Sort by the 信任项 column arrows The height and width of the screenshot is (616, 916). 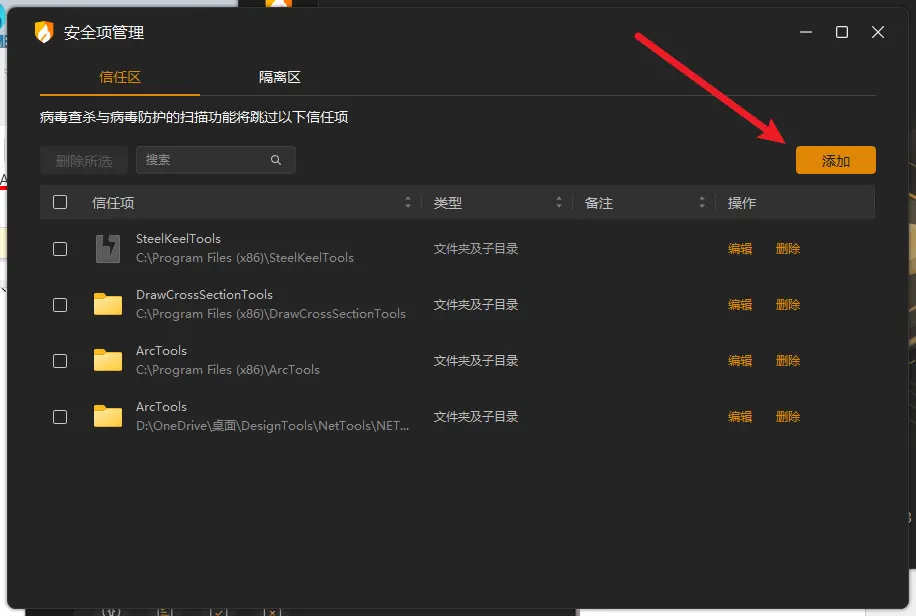coord(408,203)
